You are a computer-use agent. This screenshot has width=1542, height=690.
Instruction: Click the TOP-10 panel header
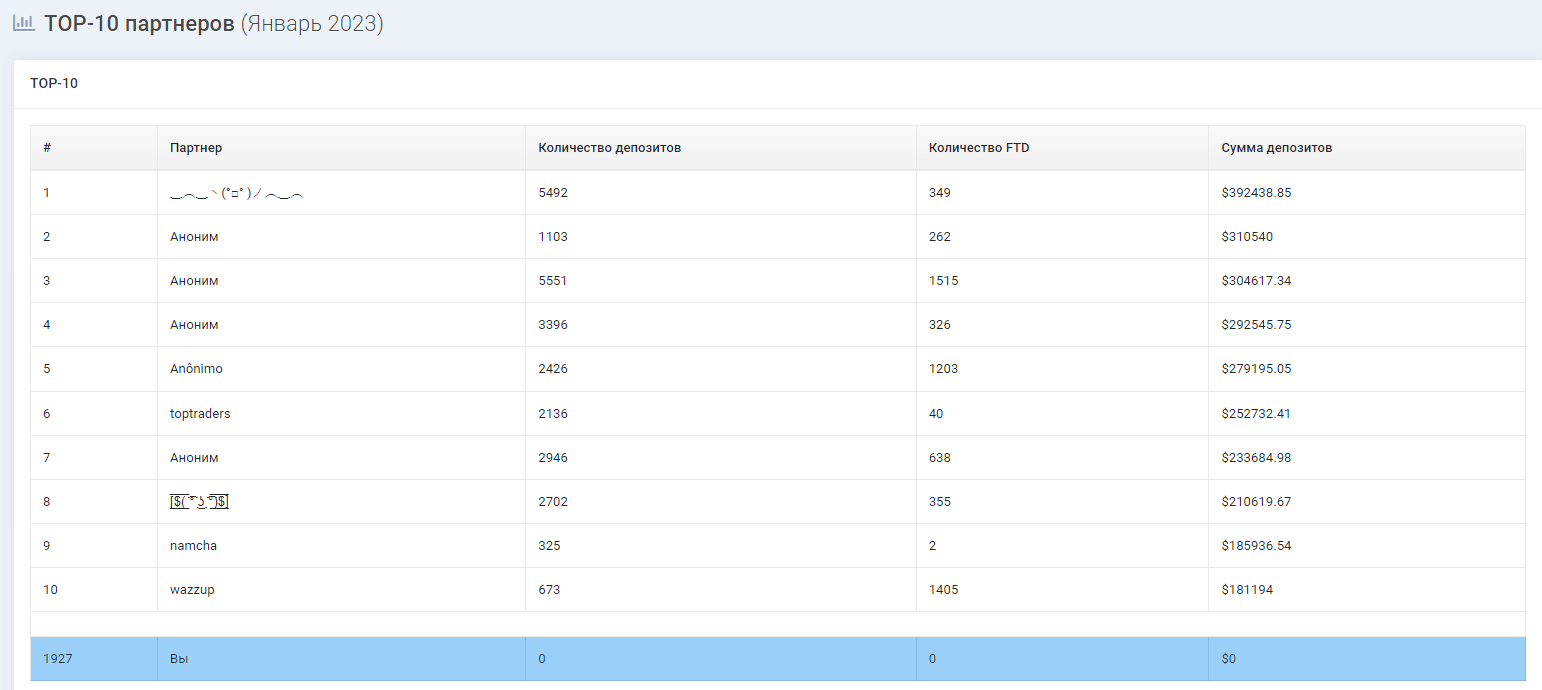pyautogui.click(x=54, y=84)
